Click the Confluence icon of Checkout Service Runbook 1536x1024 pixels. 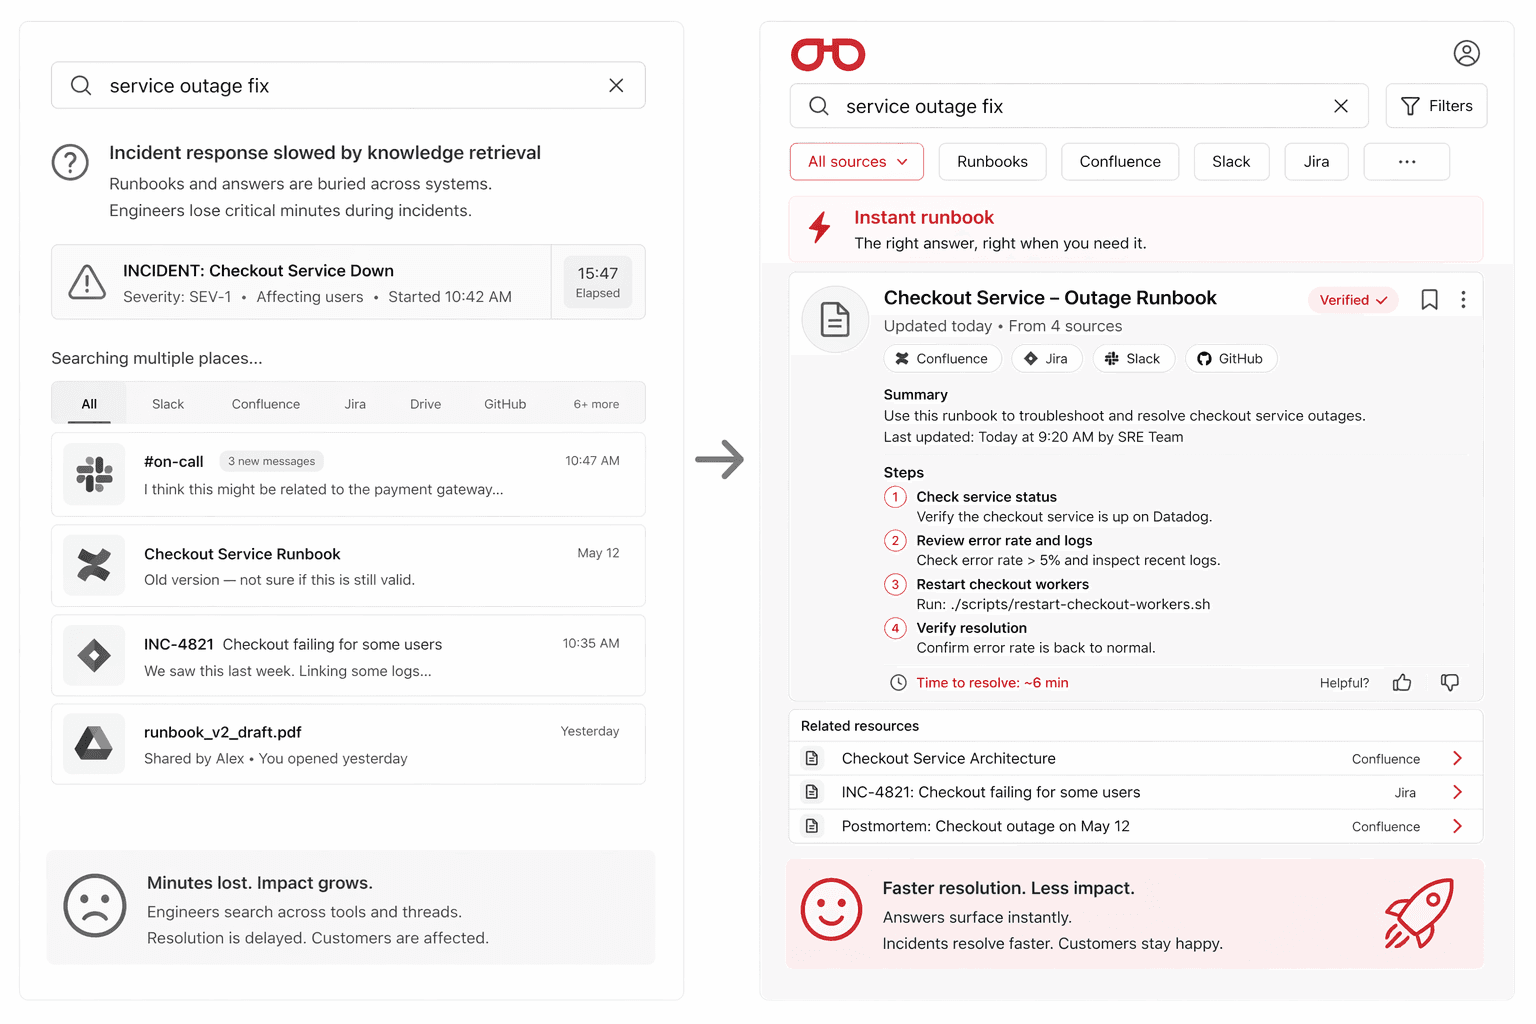pyautogui.click(x=94, y=566)
